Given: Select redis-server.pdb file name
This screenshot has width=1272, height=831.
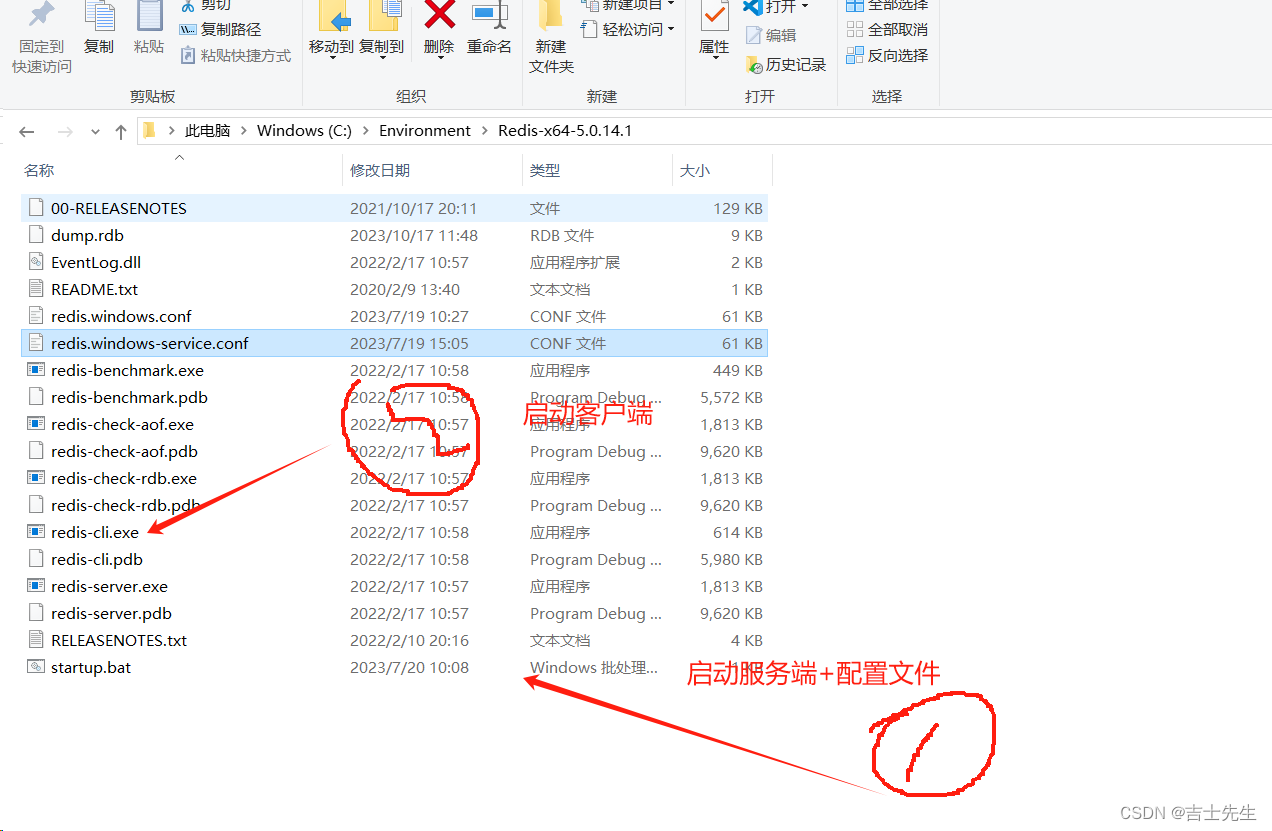Looking at the screenshot, I should click(111, 614).
